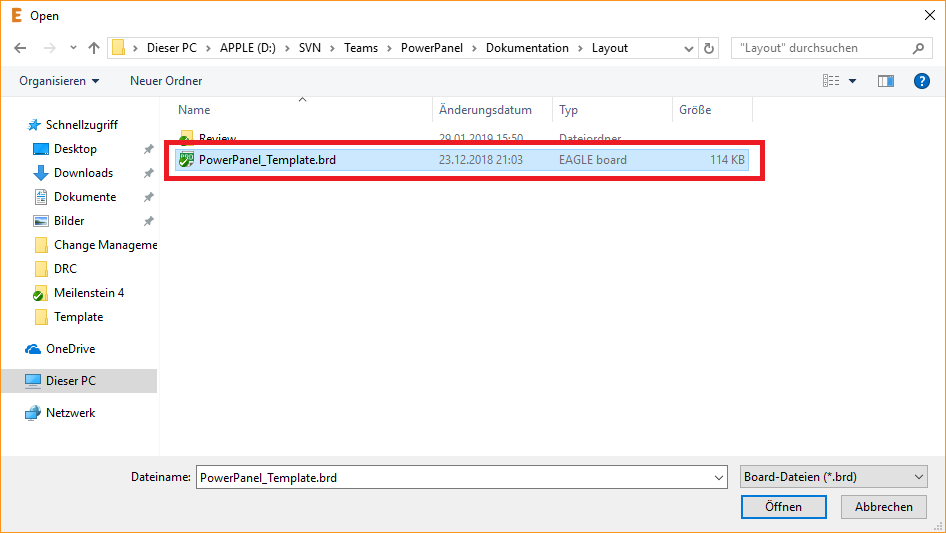Expand the Dateiname history dropdown arrow
946x533 pixels.
(x=718, y=478)
